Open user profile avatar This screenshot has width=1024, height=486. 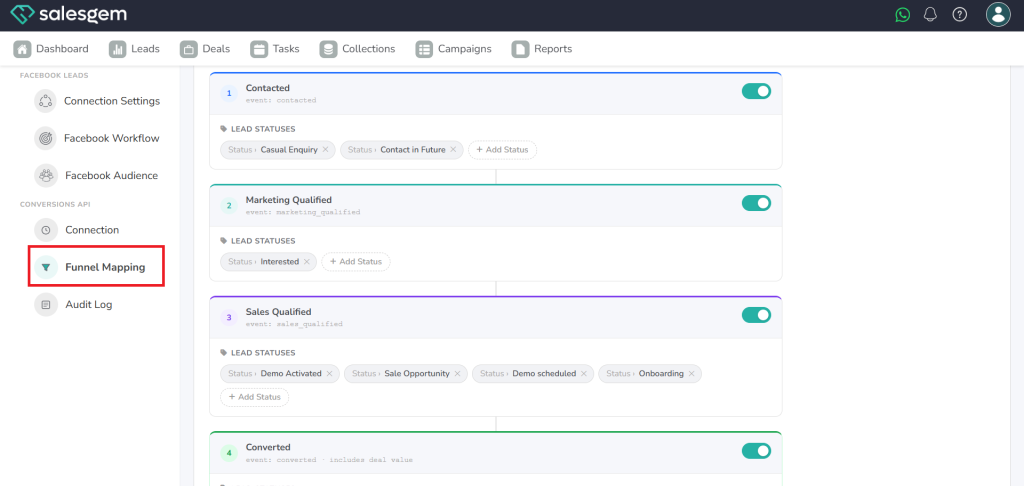click(998, 14)
